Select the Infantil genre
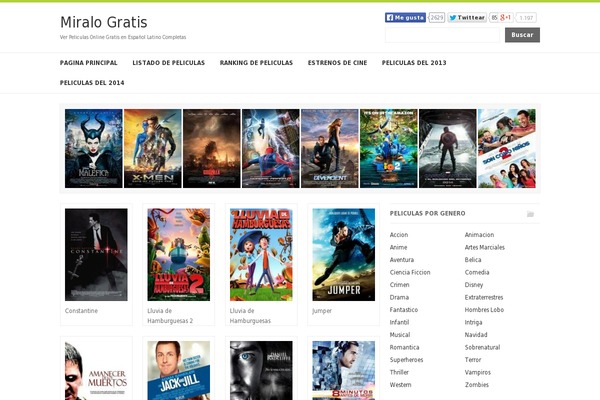 click(399, 322)
